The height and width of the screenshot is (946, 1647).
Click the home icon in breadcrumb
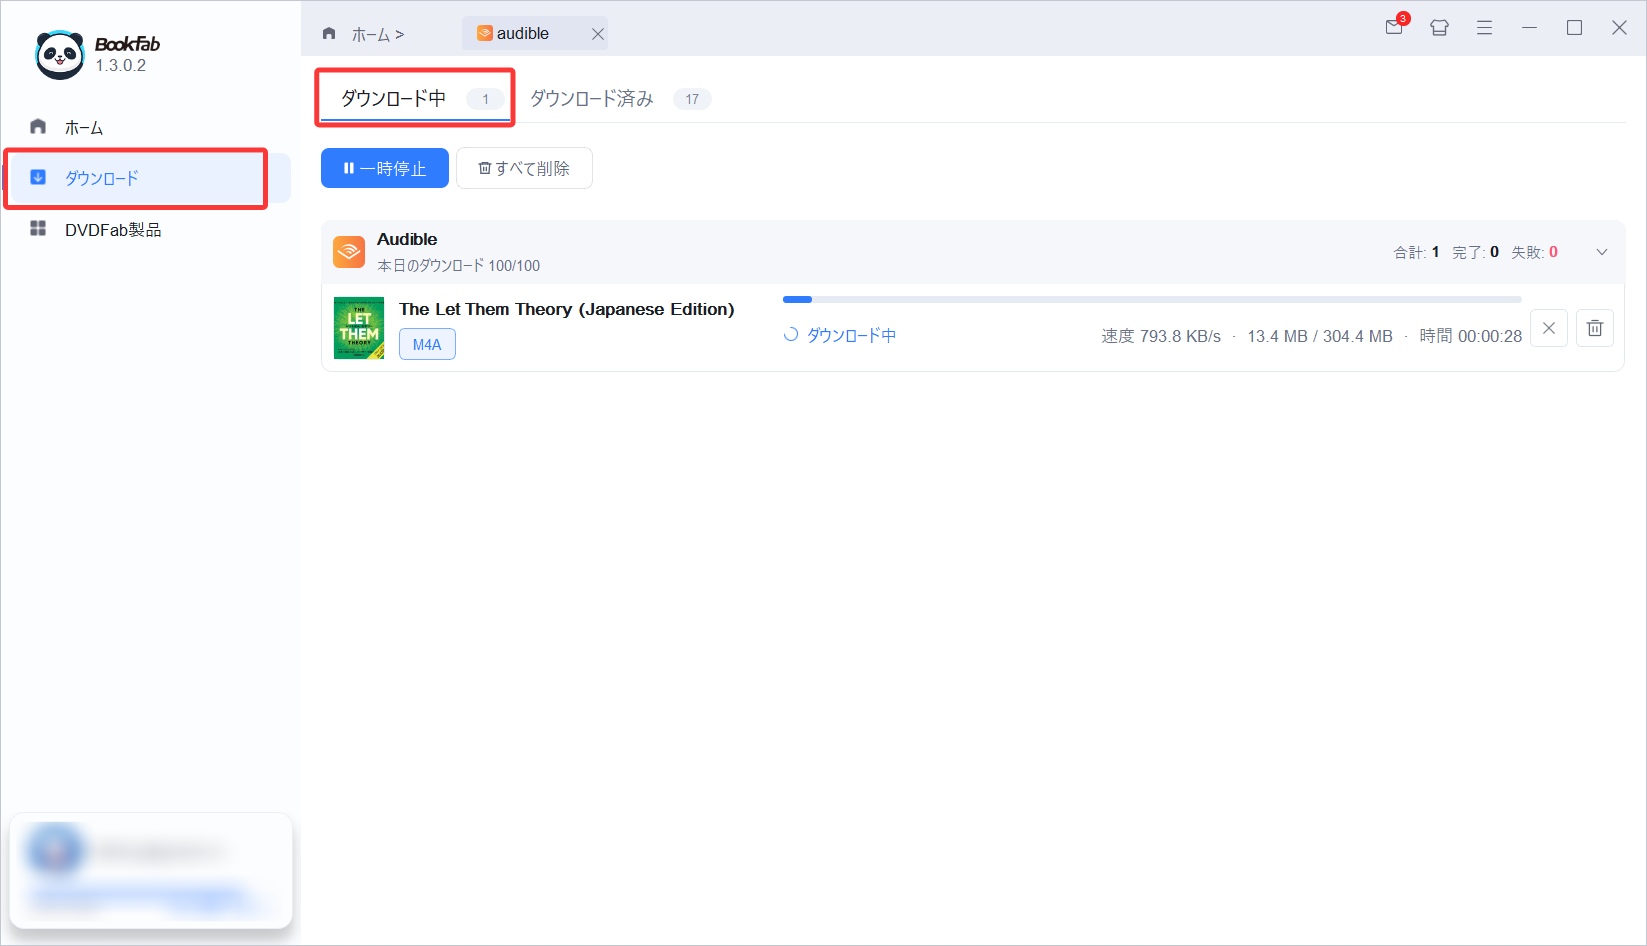click(x=329, y=34)
